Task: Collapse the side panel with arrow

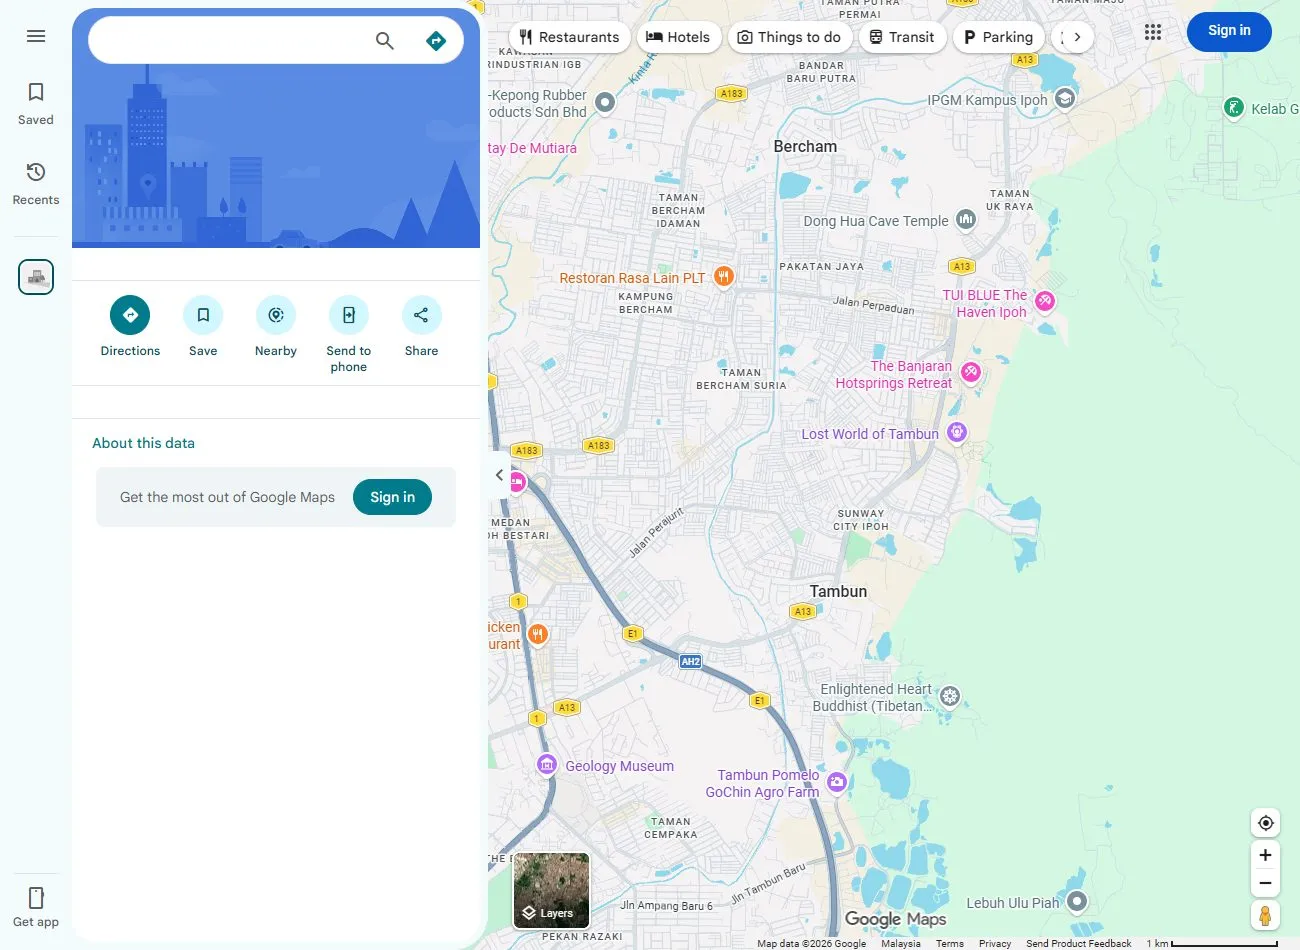Action: pyautogui.click(x=499, y=475)
